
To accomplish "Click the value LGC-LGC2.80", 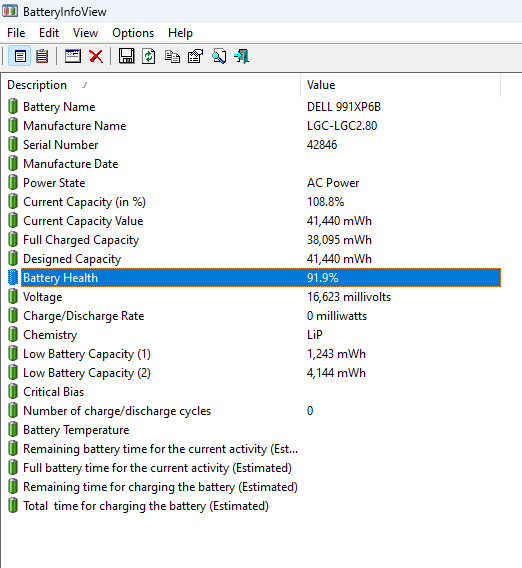I will (x=342, y=126).
